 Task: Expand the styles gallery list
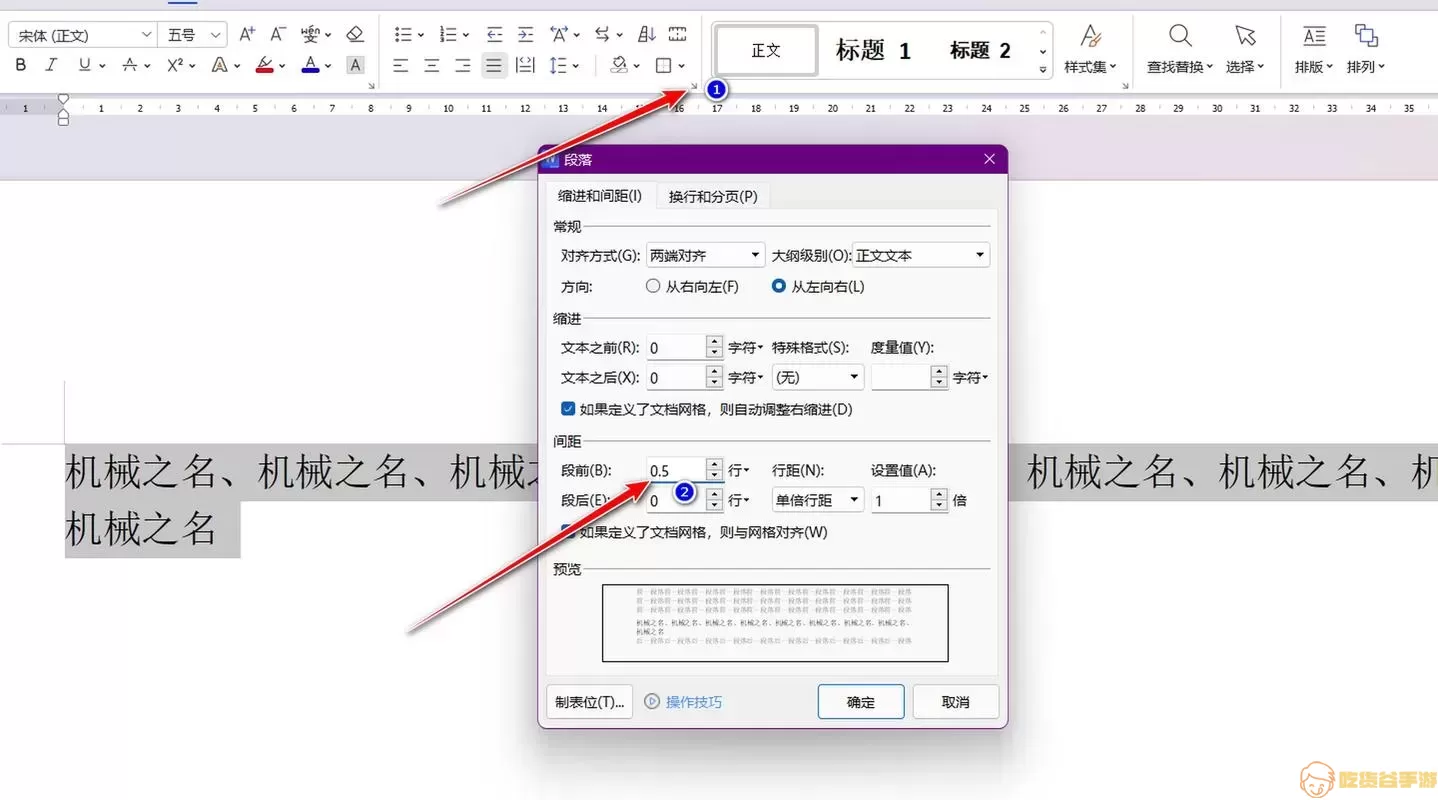1043,70
